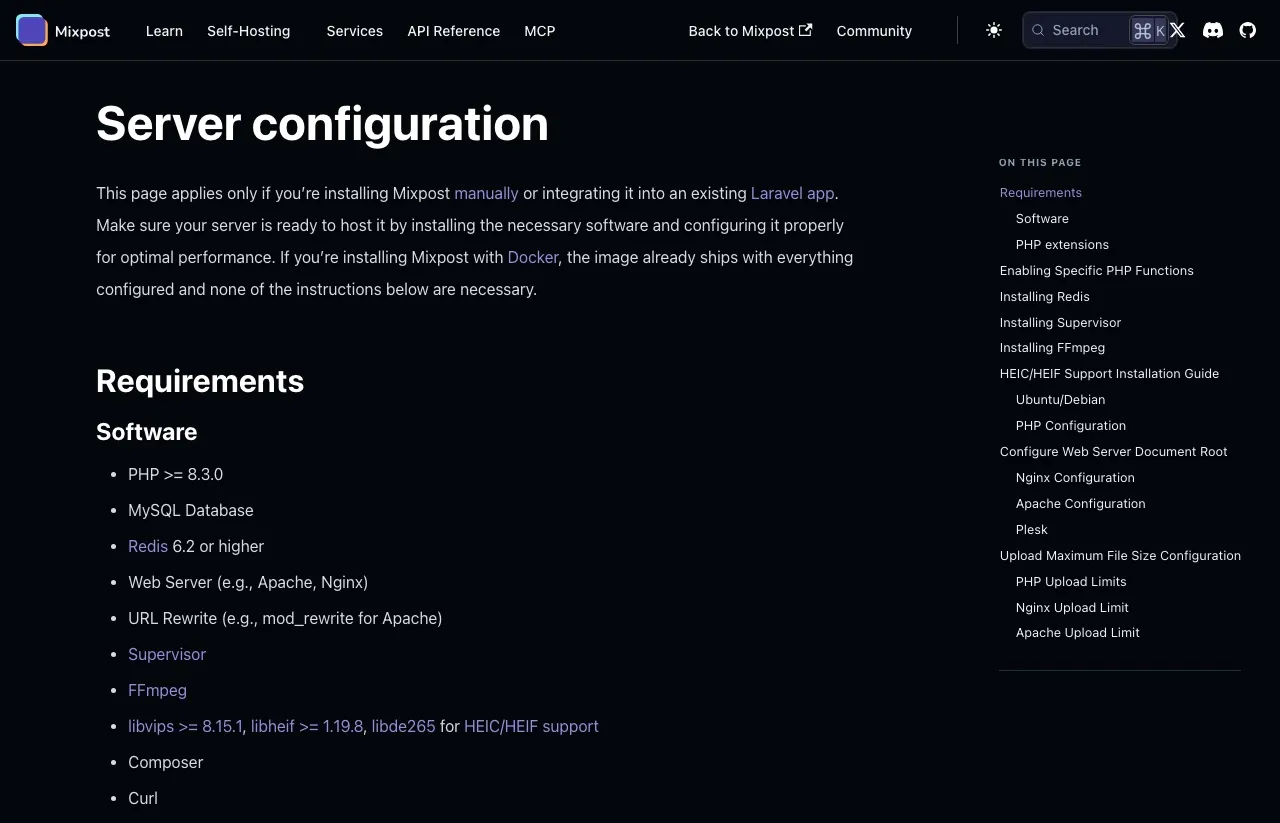This screenshot has width=1280, height=823.
Task: Click the 'PHP >= 8.3.0' list item
Action: 176,474
